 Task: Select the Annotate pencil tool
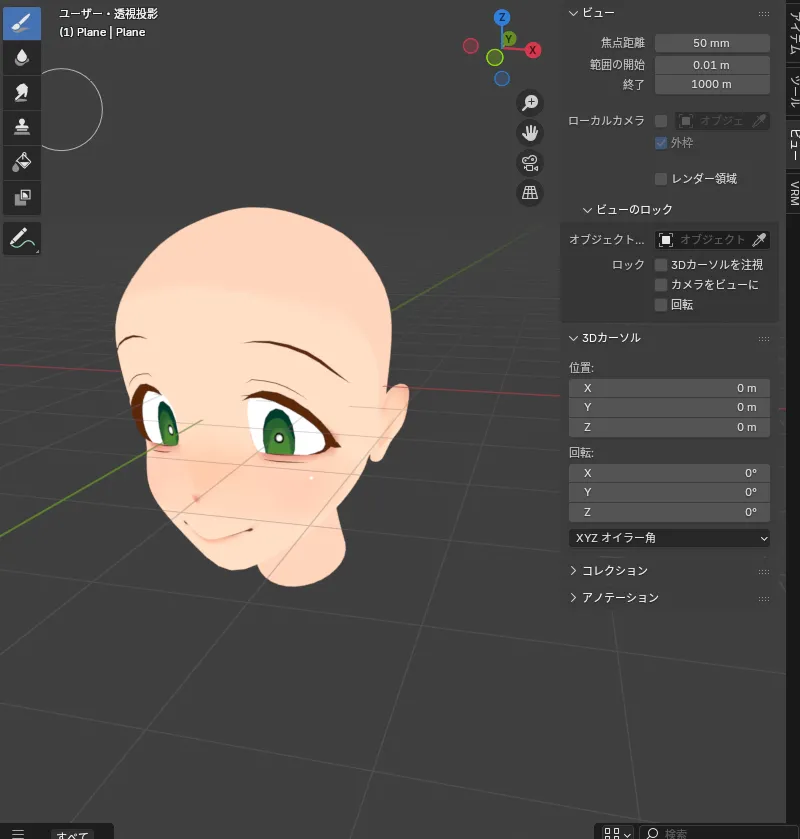[22, 238]
